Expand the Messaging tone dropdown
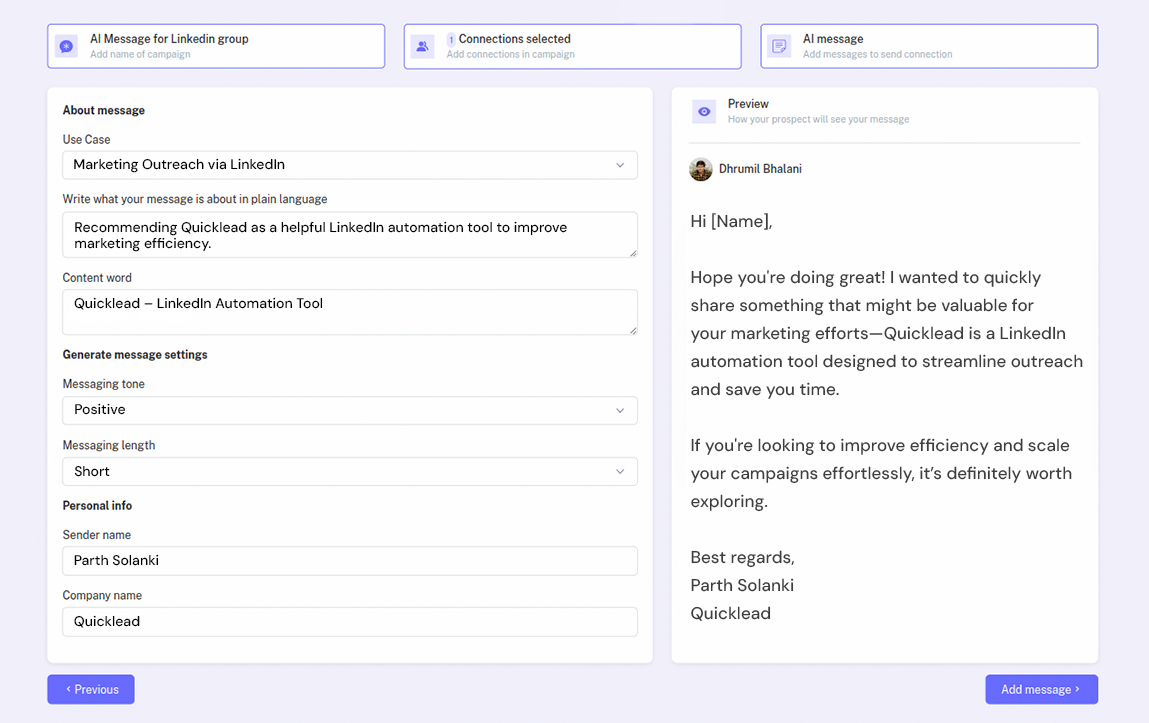Screen dimensions: 1149x723 tap(350, 410)
